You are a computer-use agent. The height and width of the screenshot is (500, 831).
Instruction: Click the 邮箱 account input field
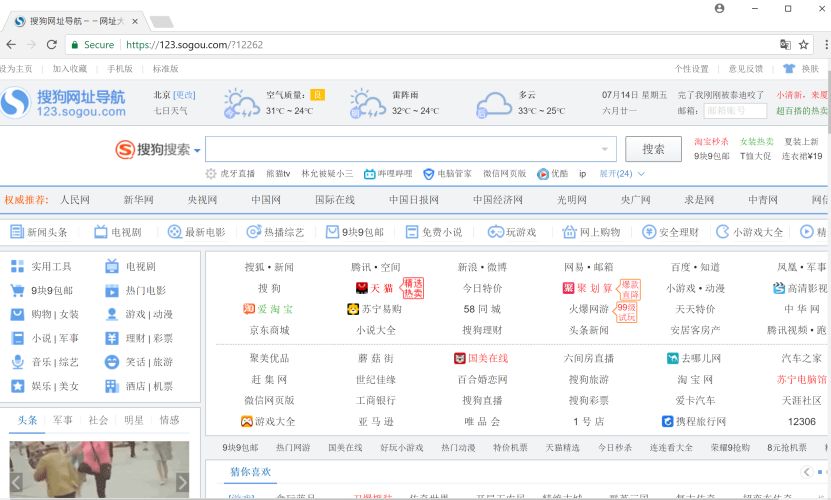(x=735, y=111)
